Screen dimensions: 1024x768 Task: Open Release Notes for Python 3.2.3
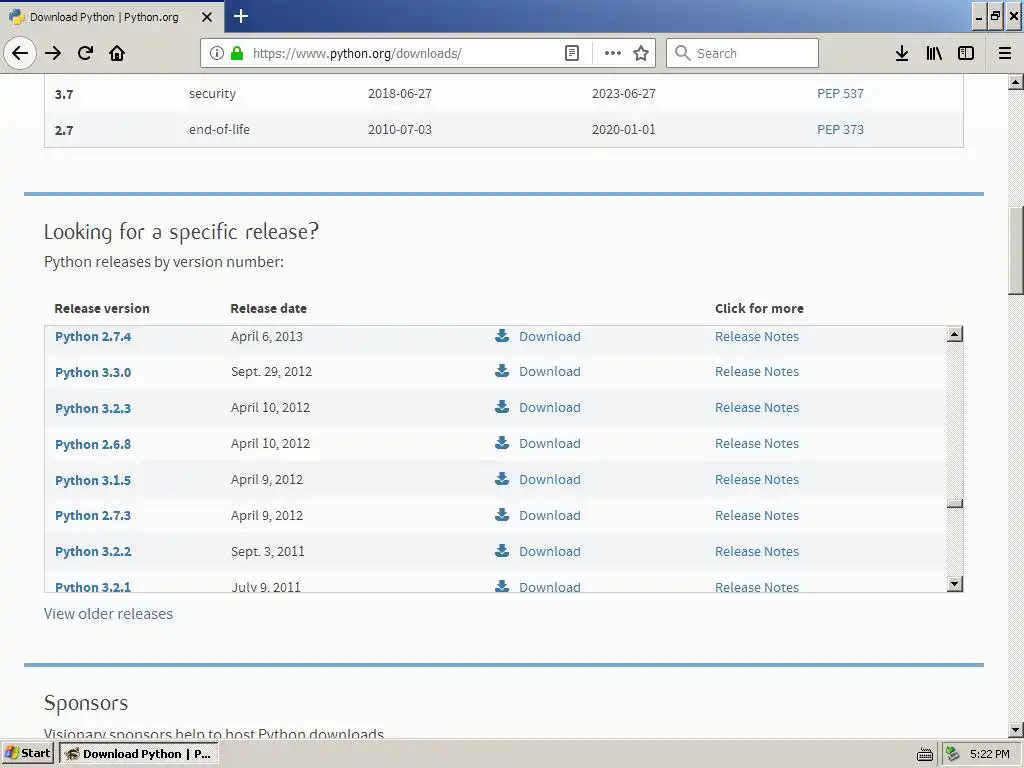coord(756,407)
